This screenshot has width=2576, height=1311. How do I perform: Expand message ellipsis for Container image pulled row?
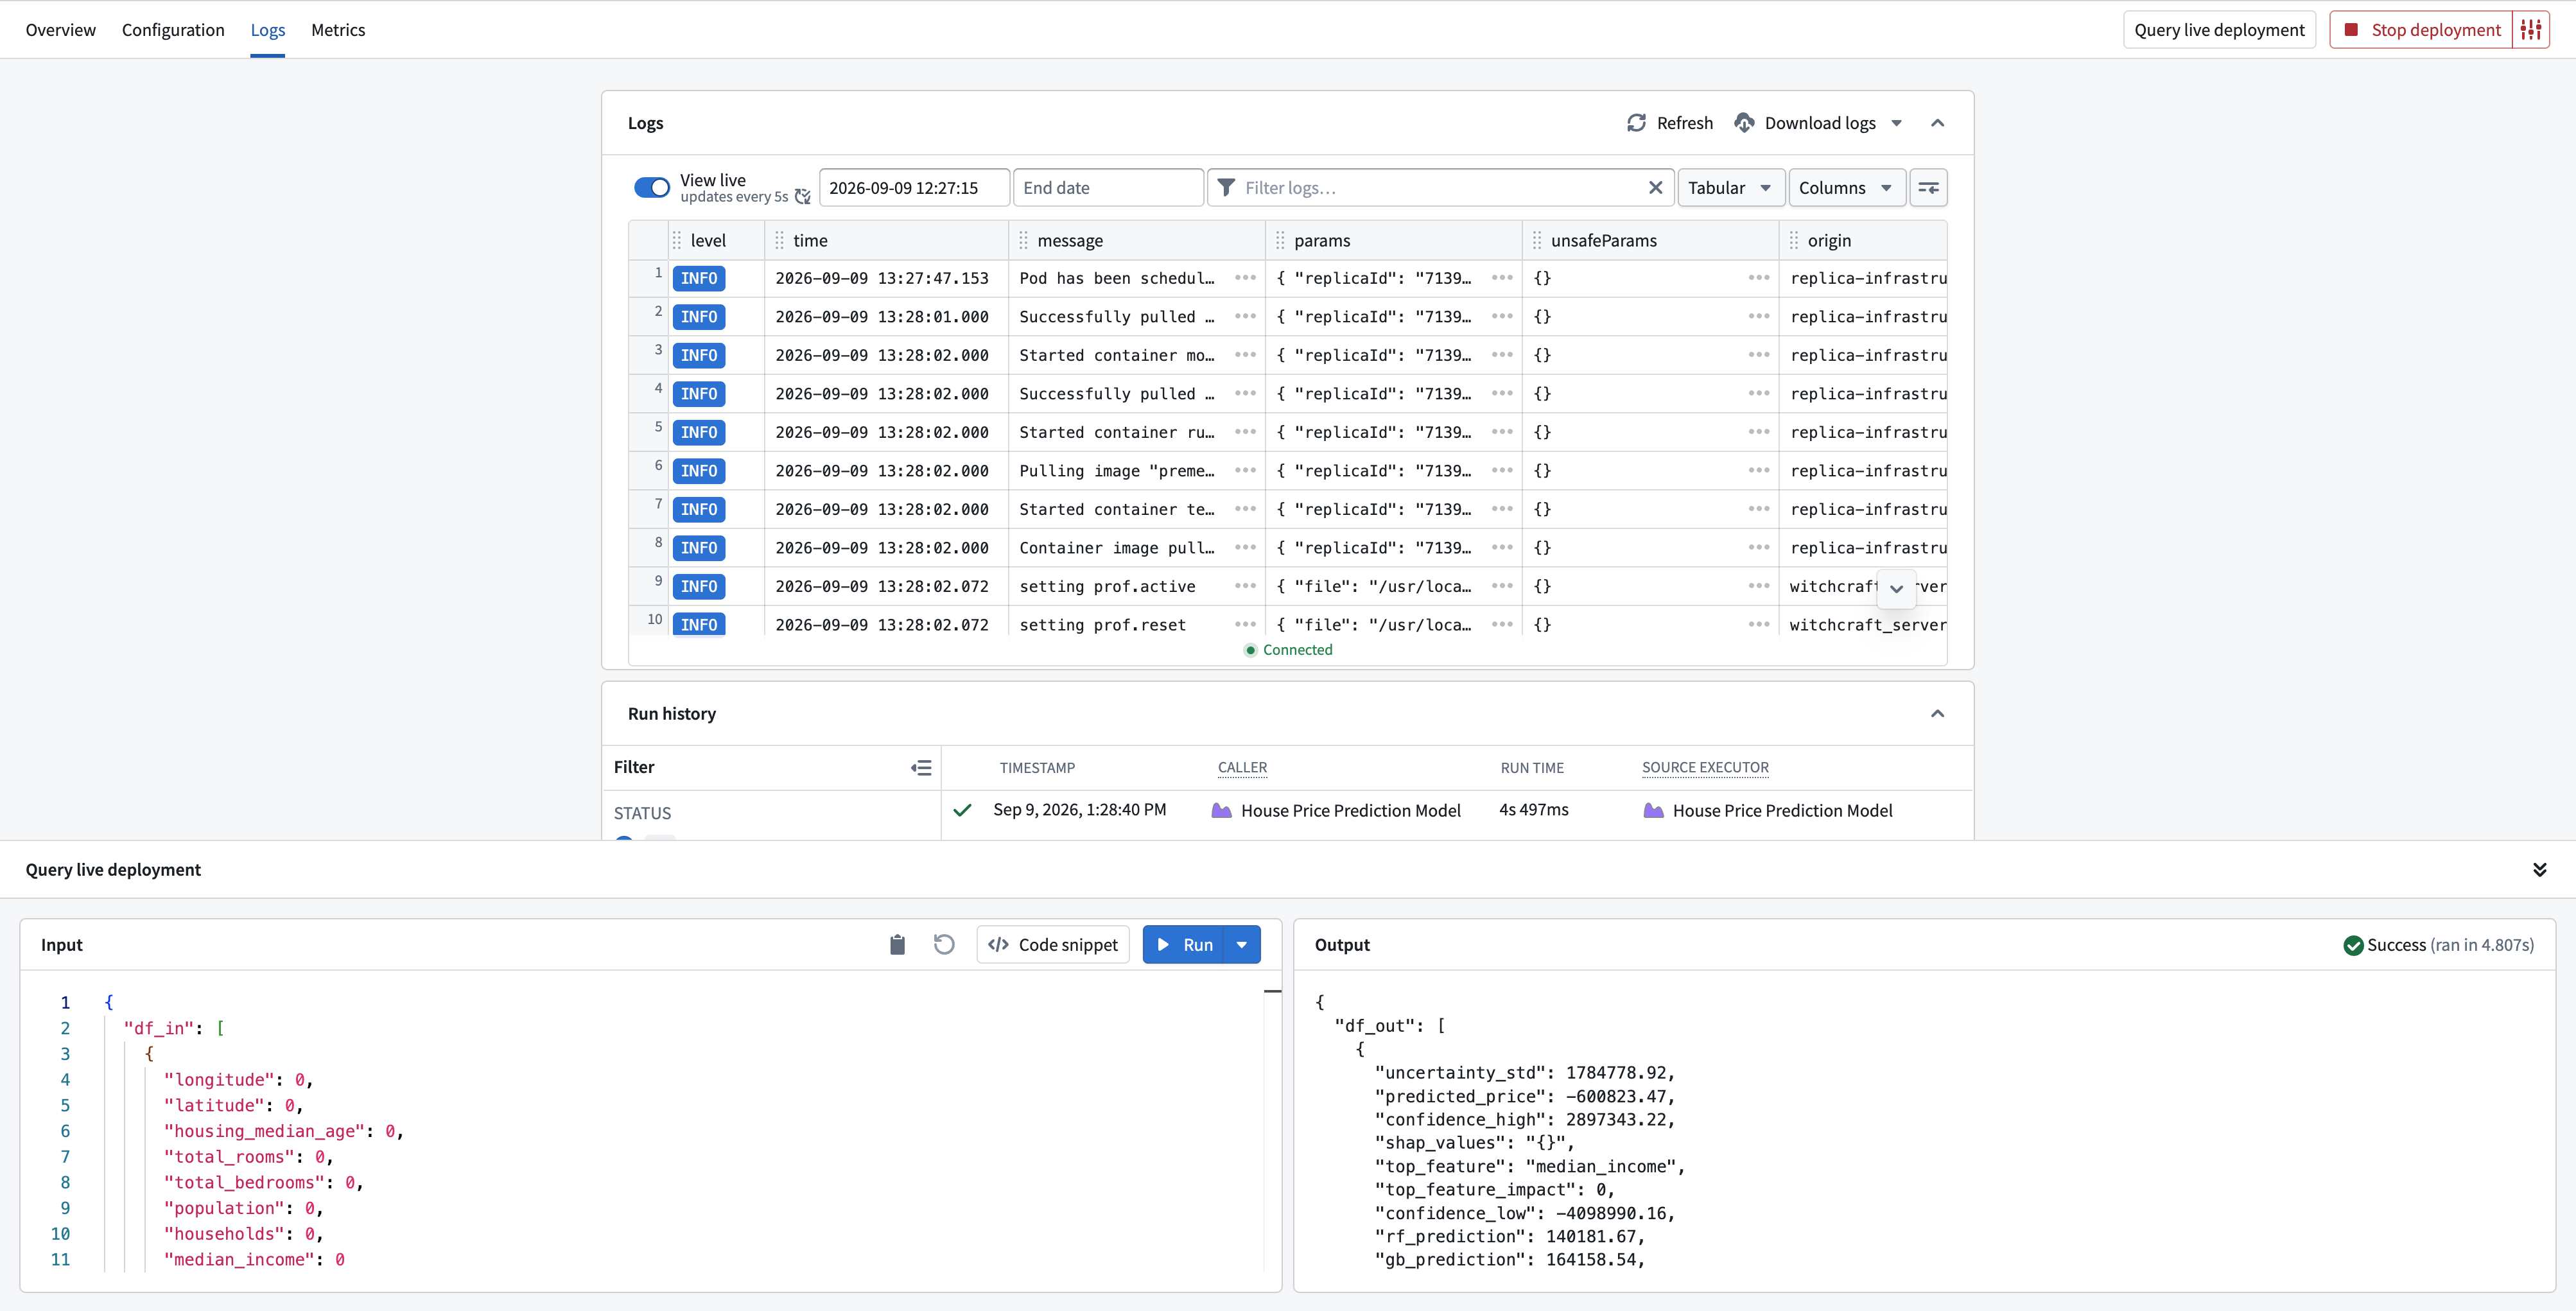1245,548
